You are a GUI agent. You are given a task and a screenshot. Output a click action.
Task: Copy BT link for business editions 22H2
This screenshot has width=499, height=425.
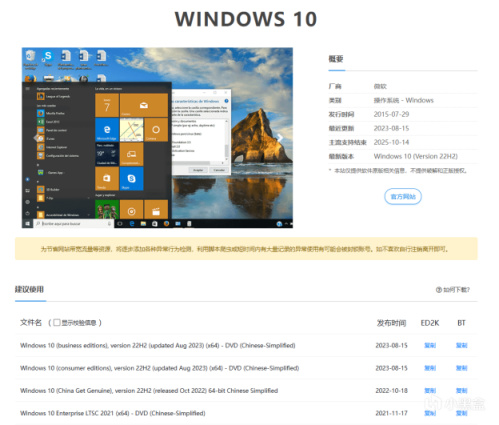[461, 346]
